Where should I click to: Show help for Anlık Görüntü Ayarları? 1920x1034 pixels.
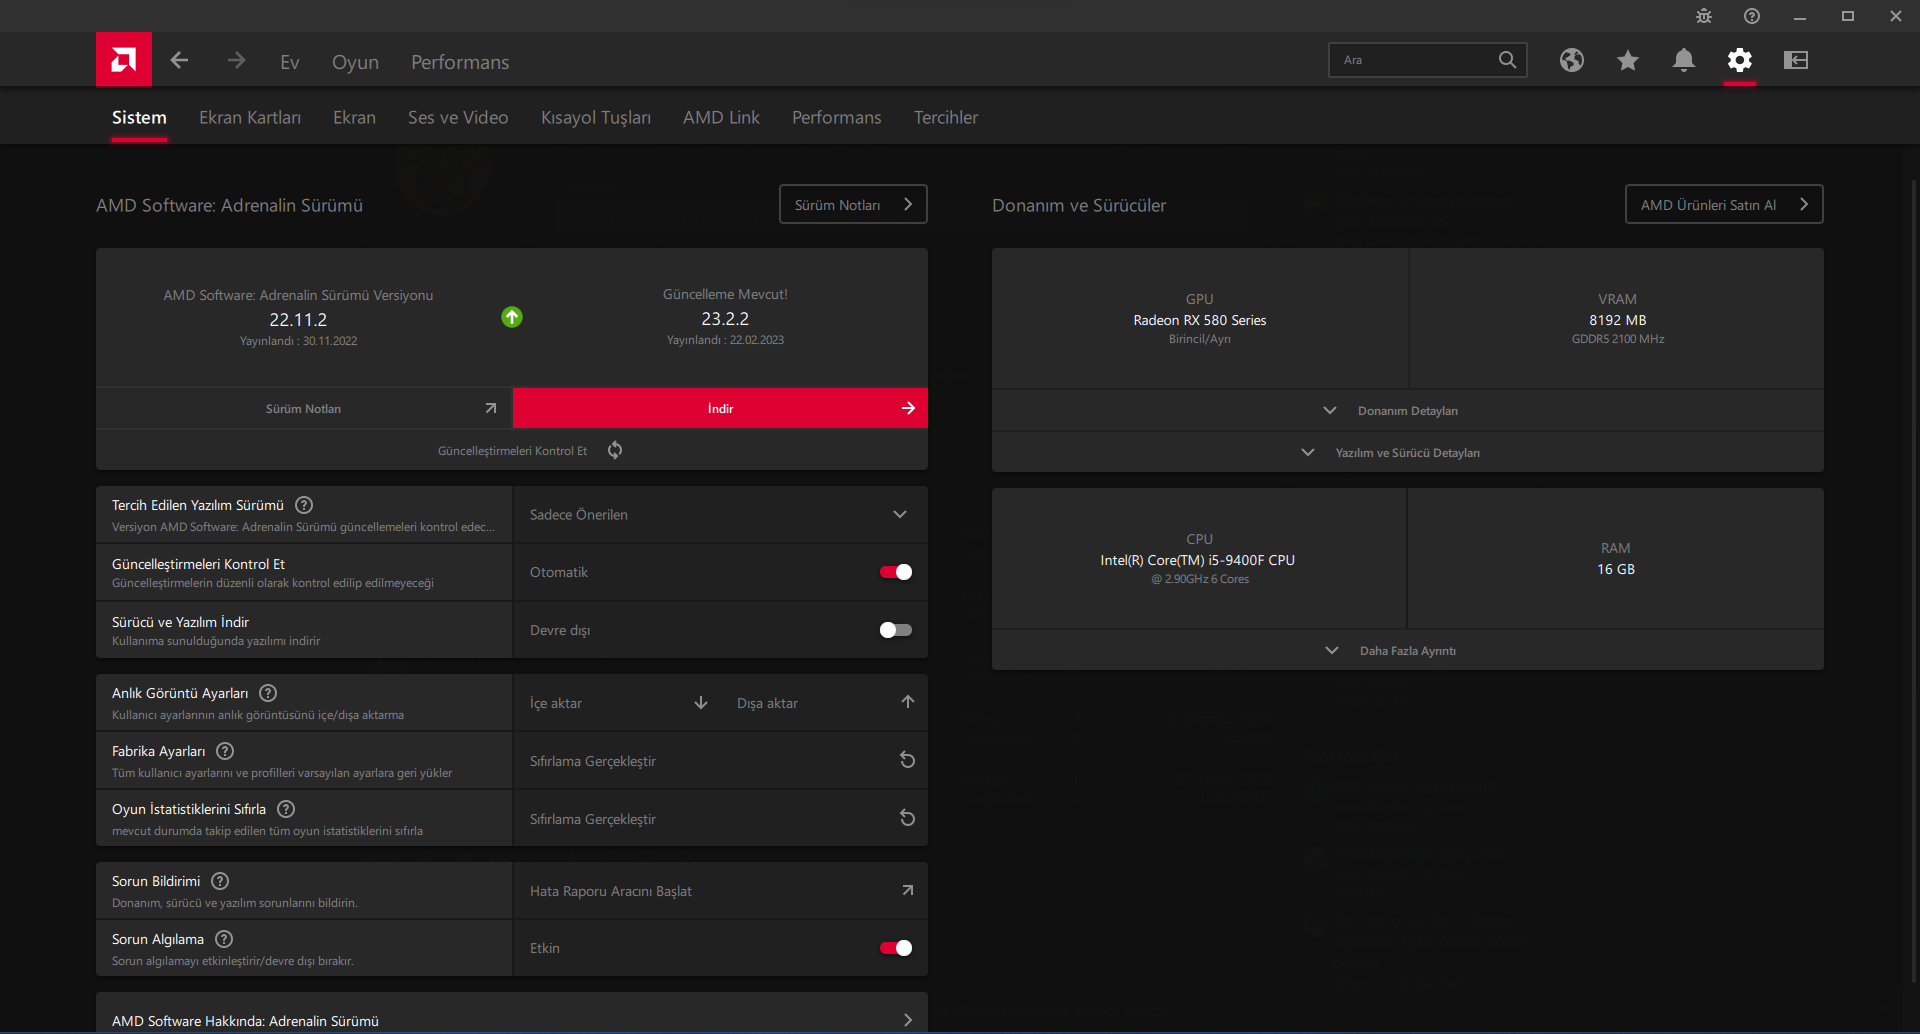268,693
